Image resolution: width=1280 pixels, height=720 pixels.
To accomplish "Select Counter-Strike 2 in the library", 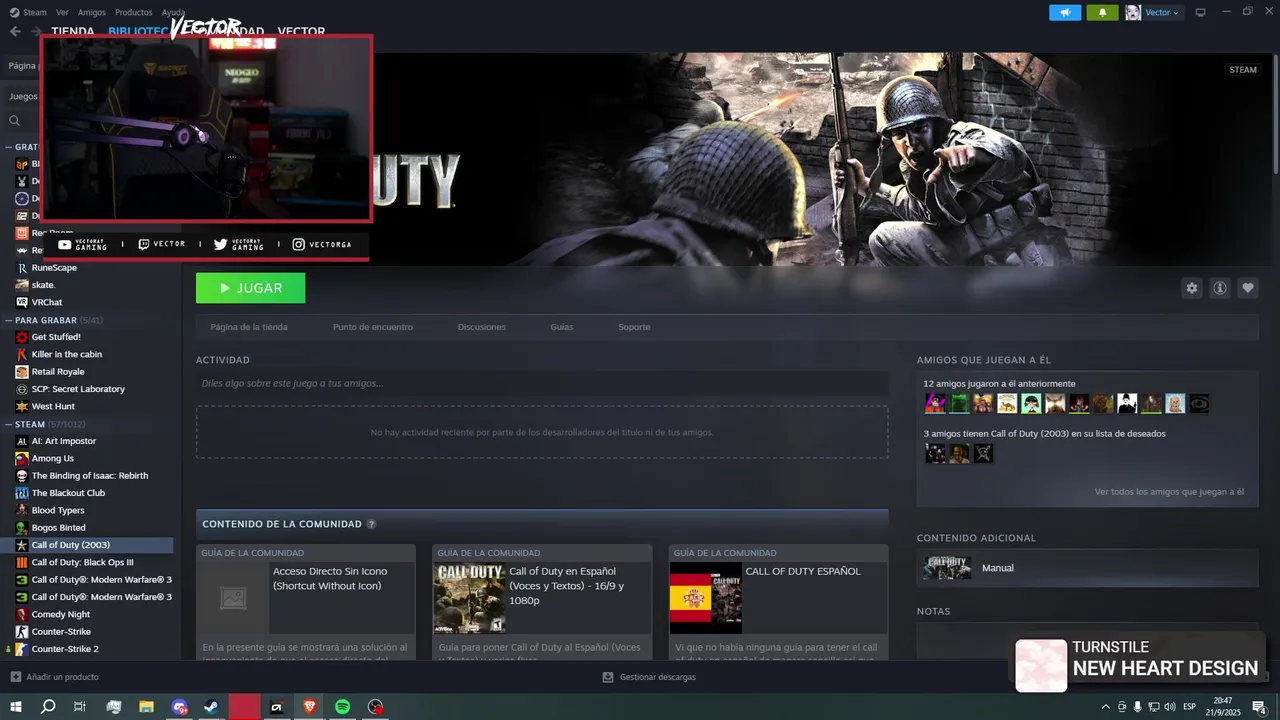I will (x=64, y=649).
